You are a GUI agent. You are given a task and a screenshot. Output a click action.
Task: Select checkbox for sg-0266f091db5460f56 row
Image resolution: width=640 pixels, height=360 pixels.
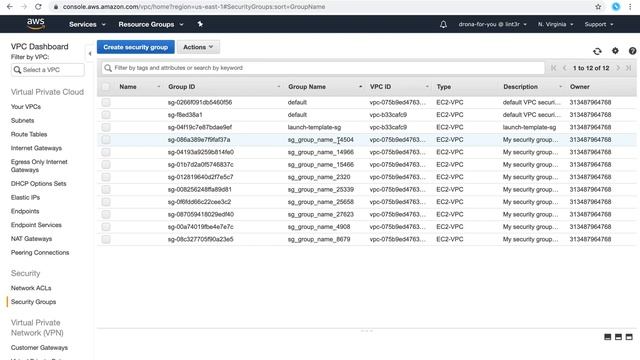106,102
